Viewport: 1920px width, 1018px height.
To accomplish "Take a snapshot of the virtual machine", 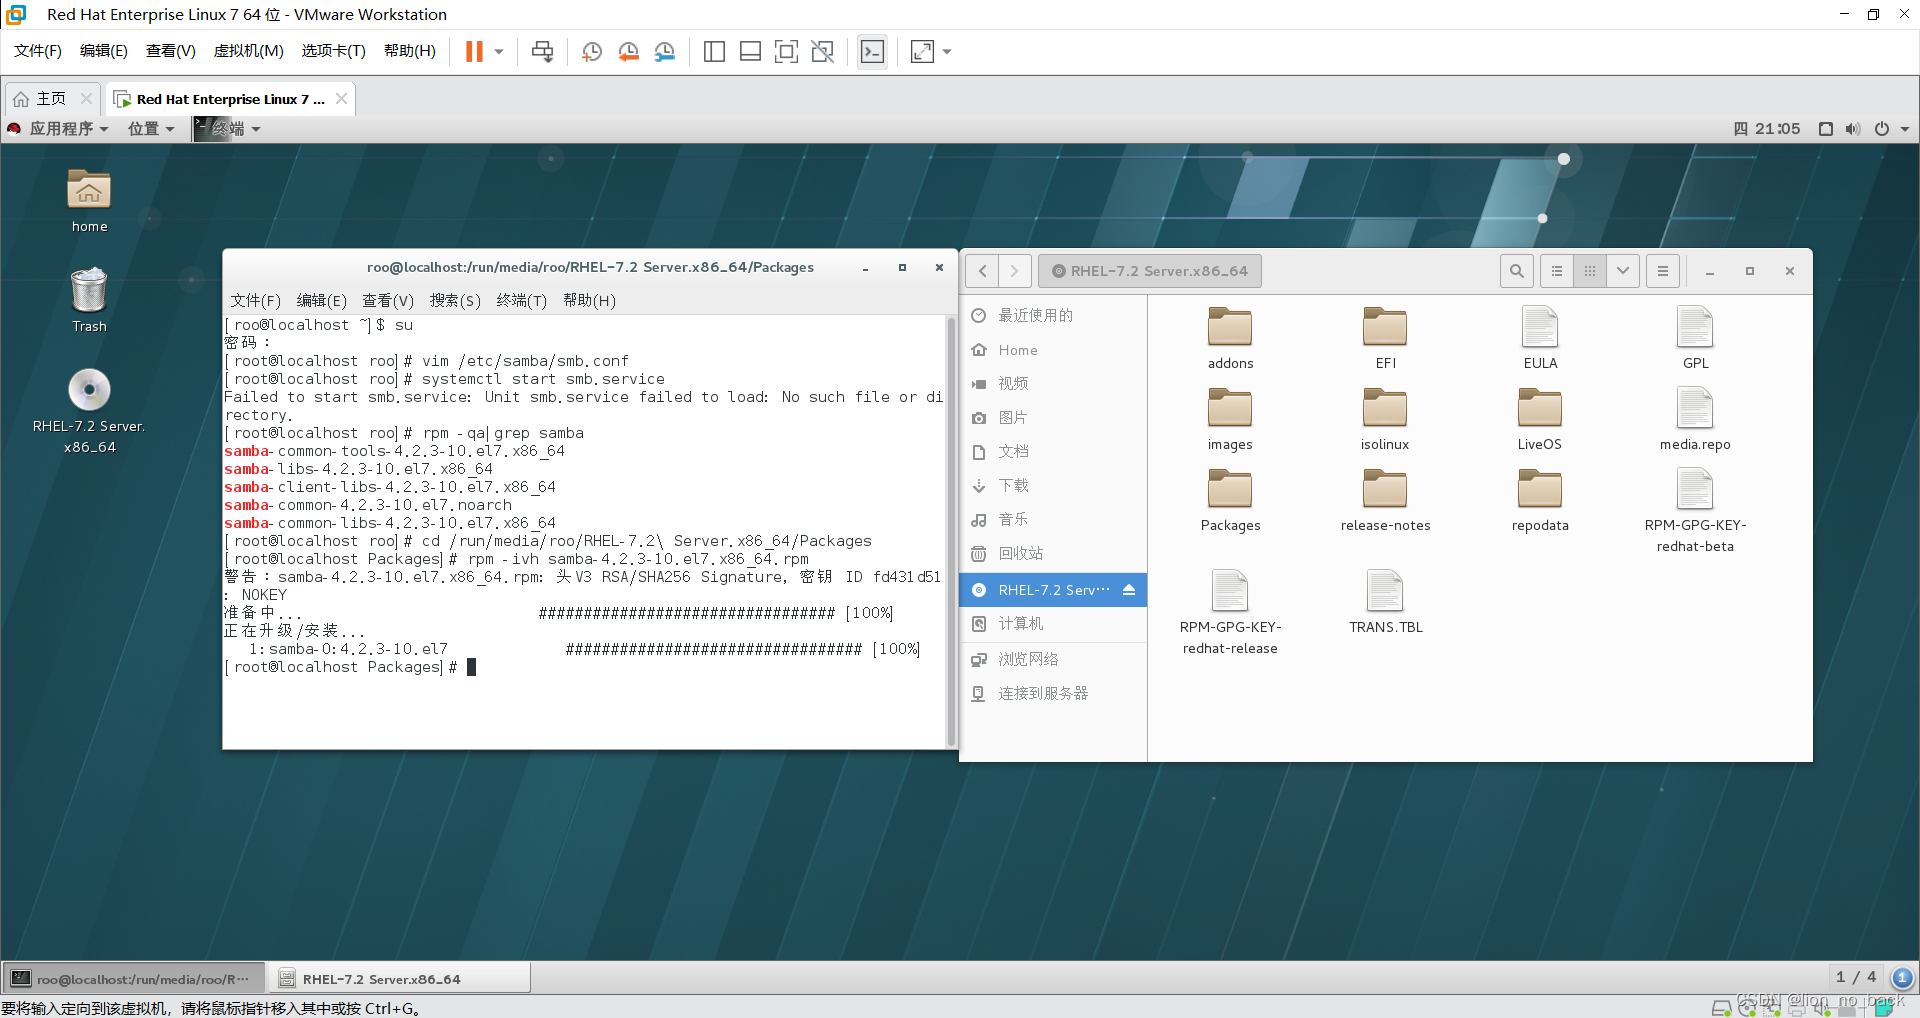I will (592, 51).
